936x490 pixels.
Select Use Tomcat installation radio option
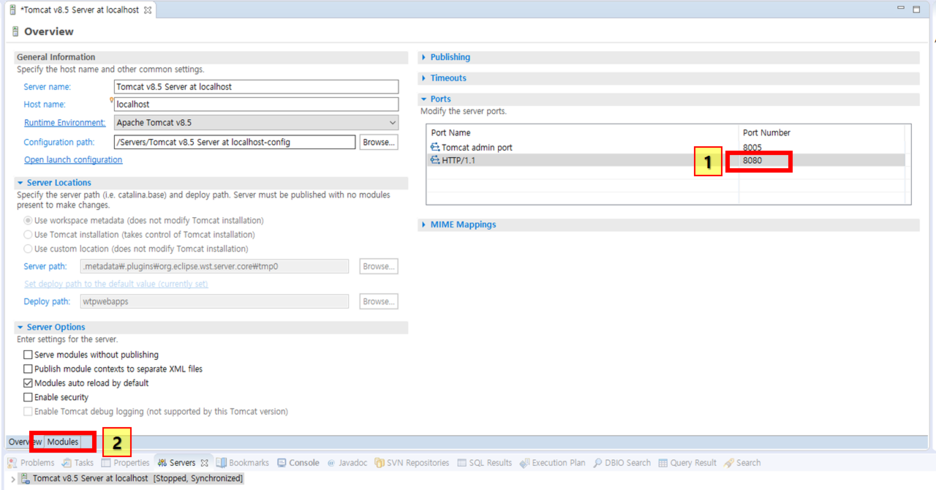[28, 235]
